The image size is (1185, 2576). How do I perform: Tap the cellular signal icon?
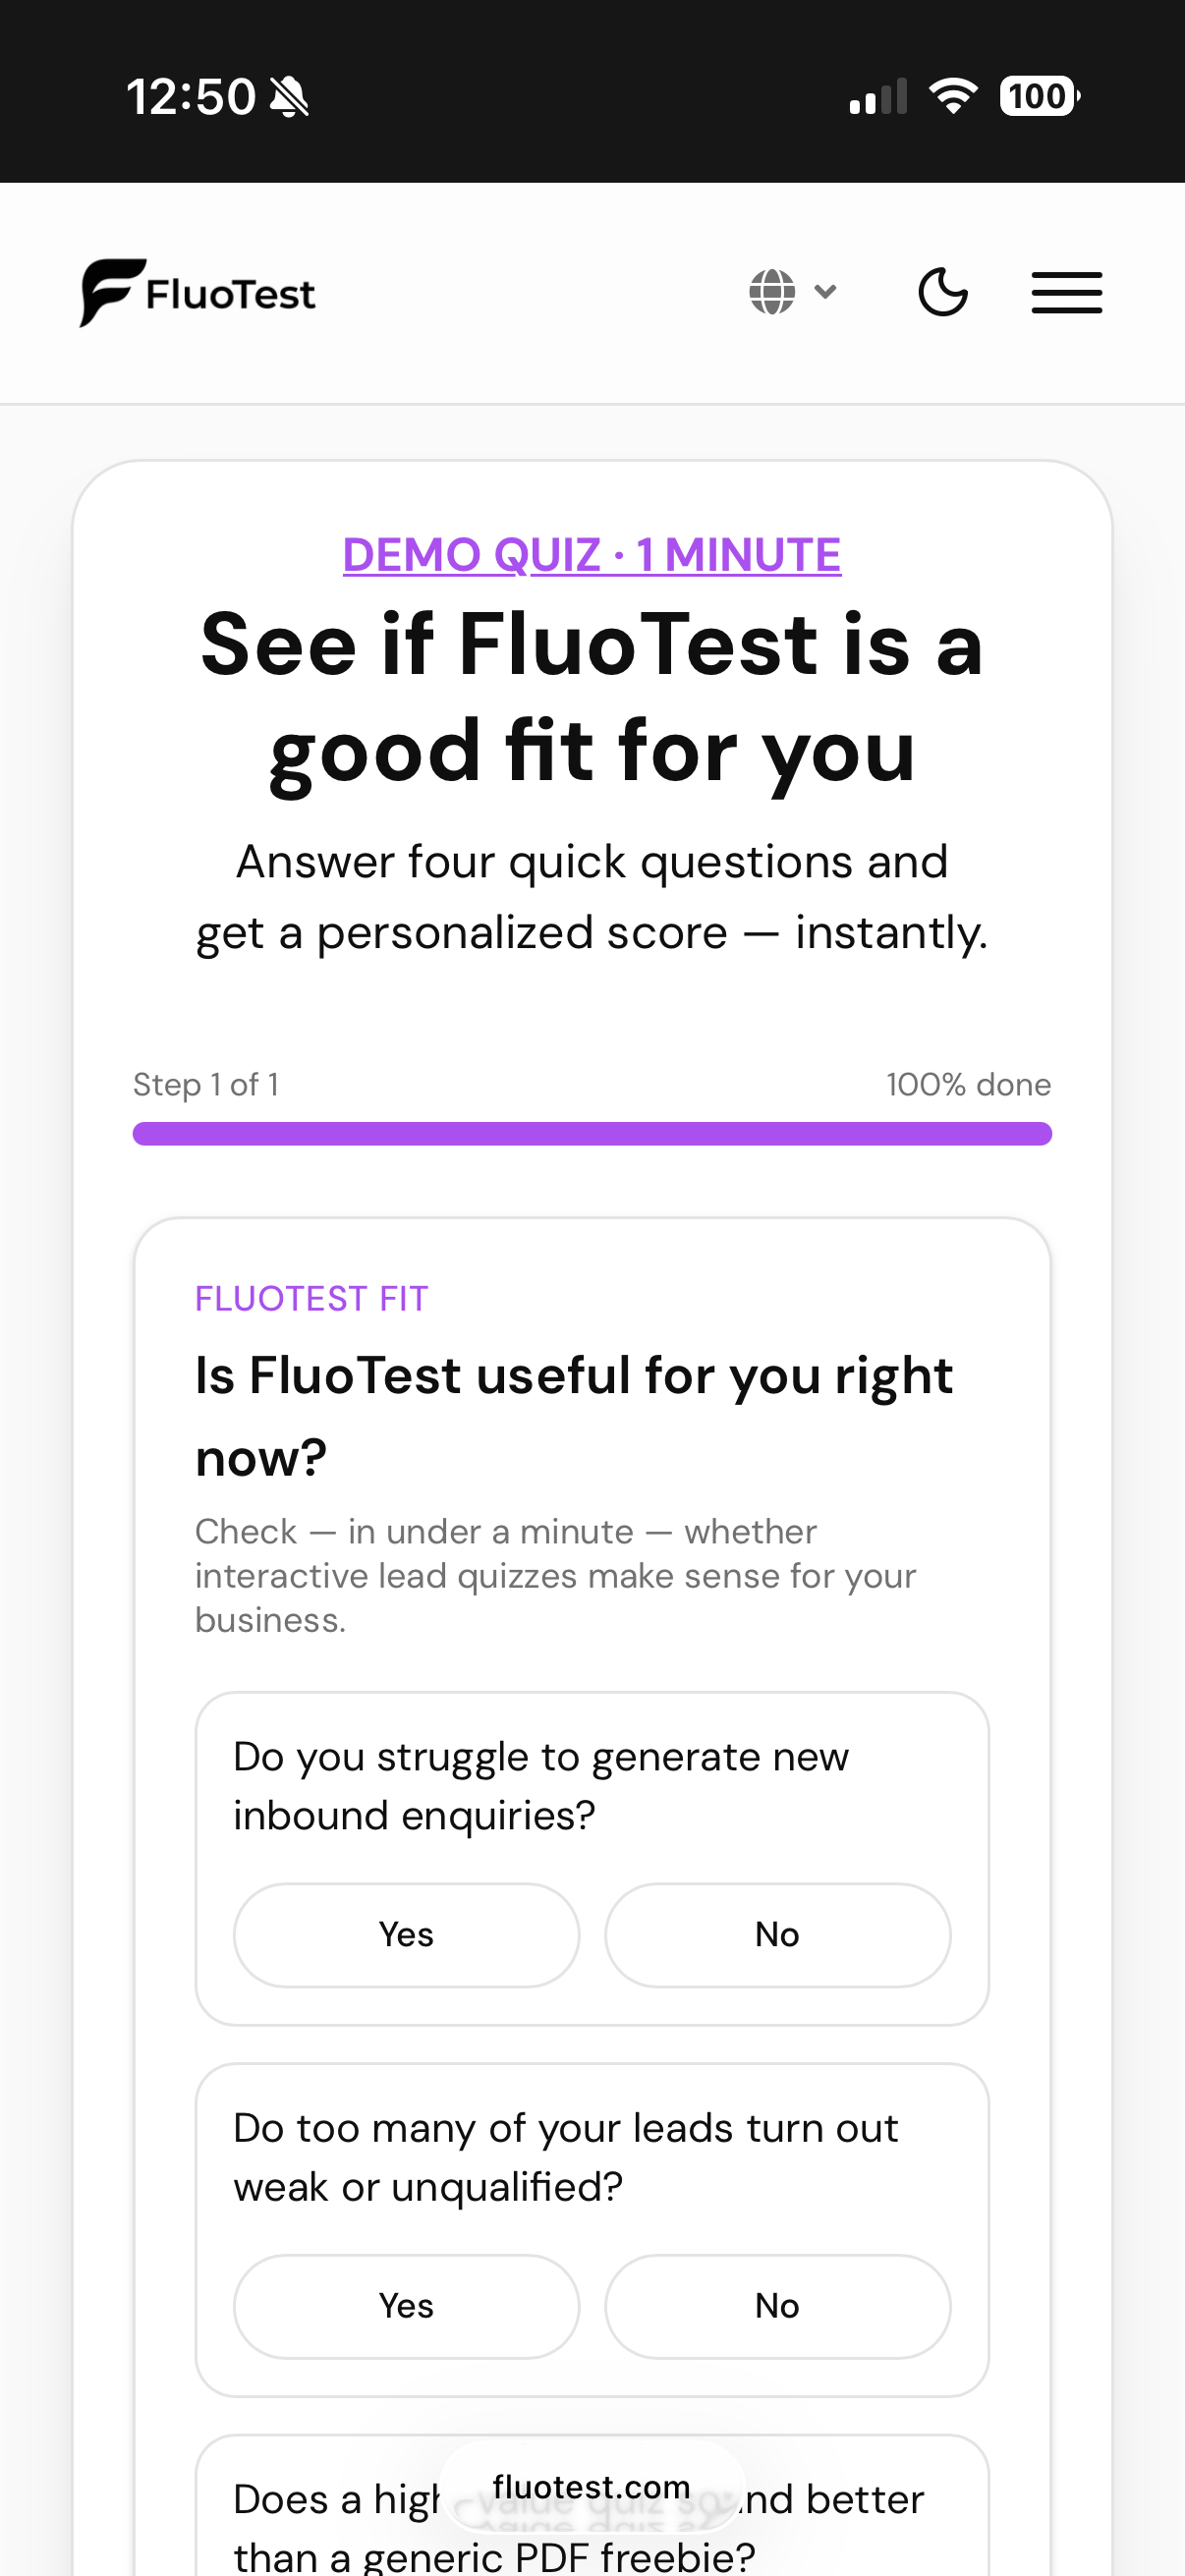point(876,94)
